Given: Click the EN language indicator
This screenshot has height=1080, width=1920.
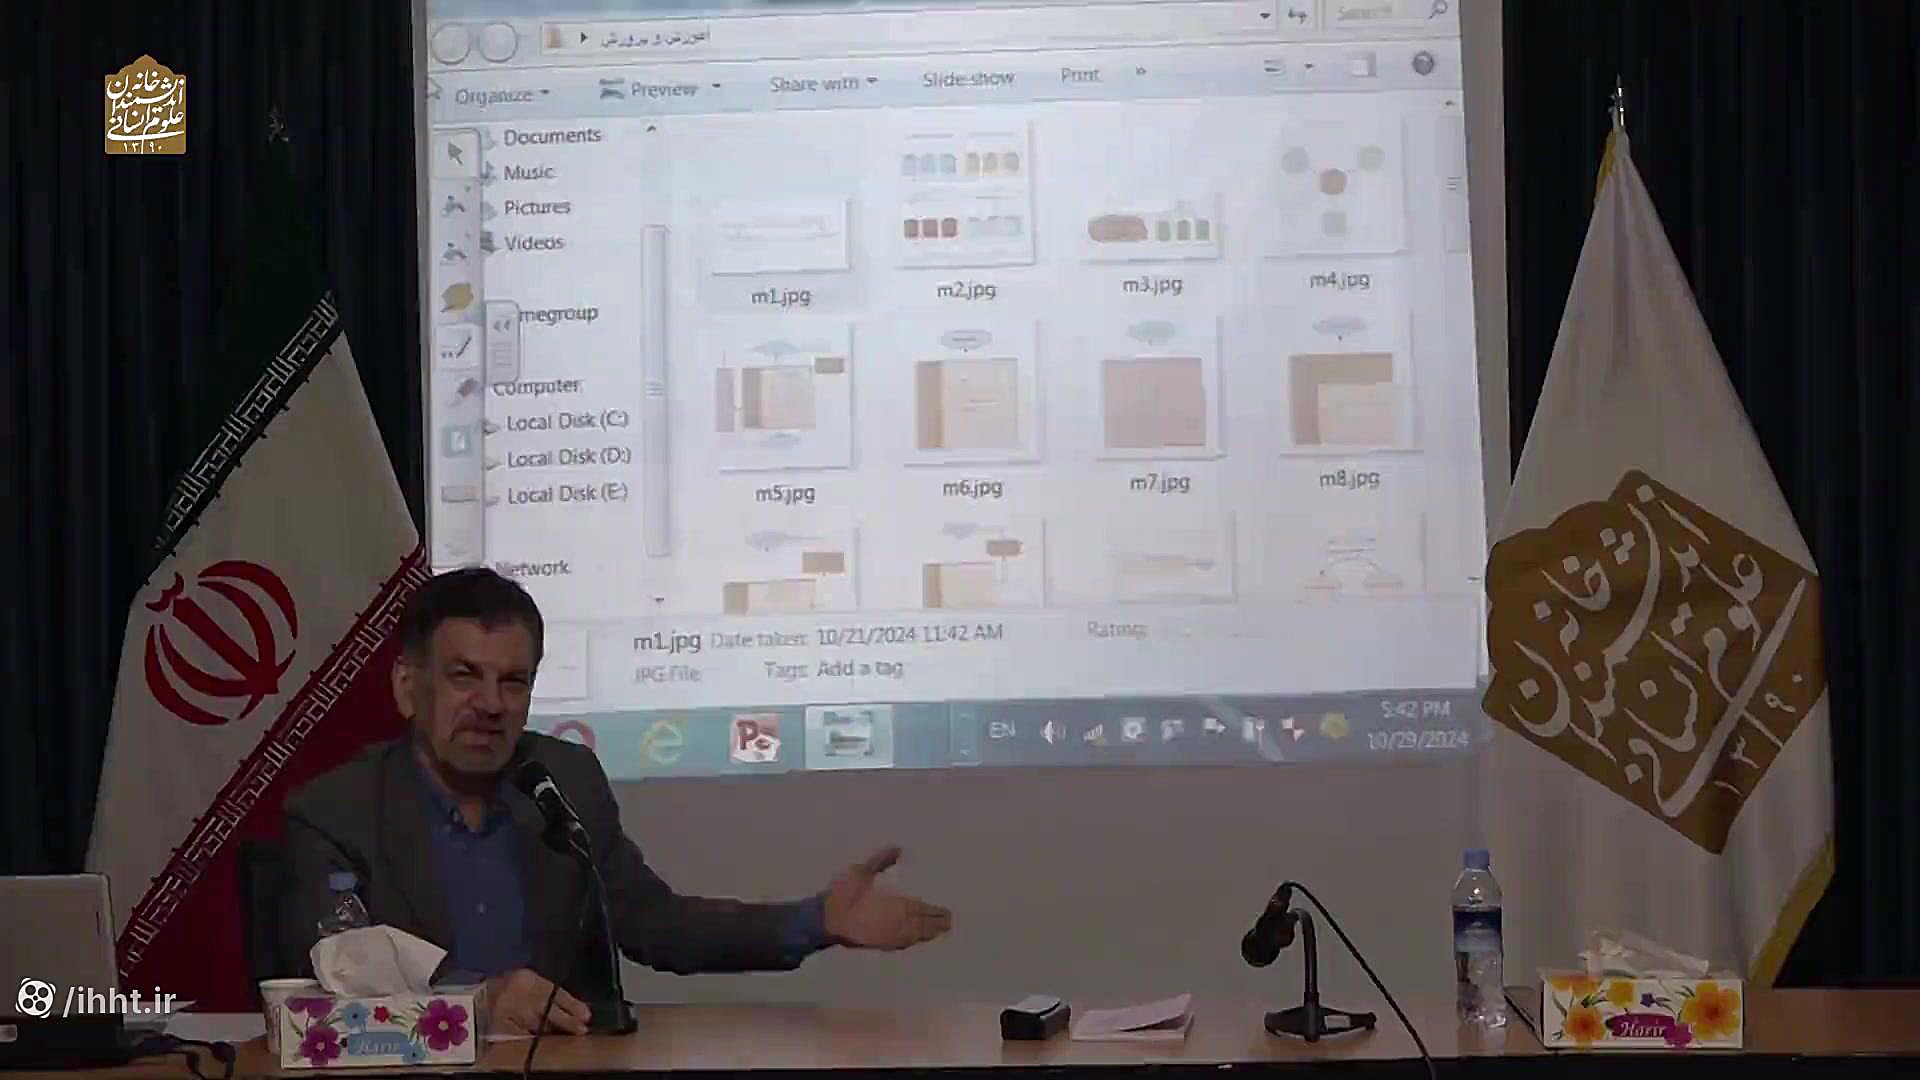Looking at the screenshot, I should 1002,730.
